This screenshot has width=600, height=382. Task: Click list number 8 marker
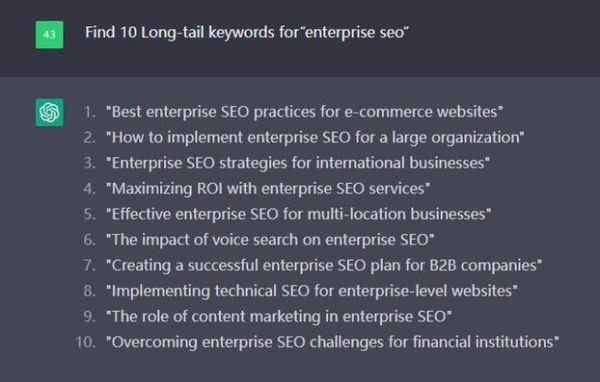90,291
